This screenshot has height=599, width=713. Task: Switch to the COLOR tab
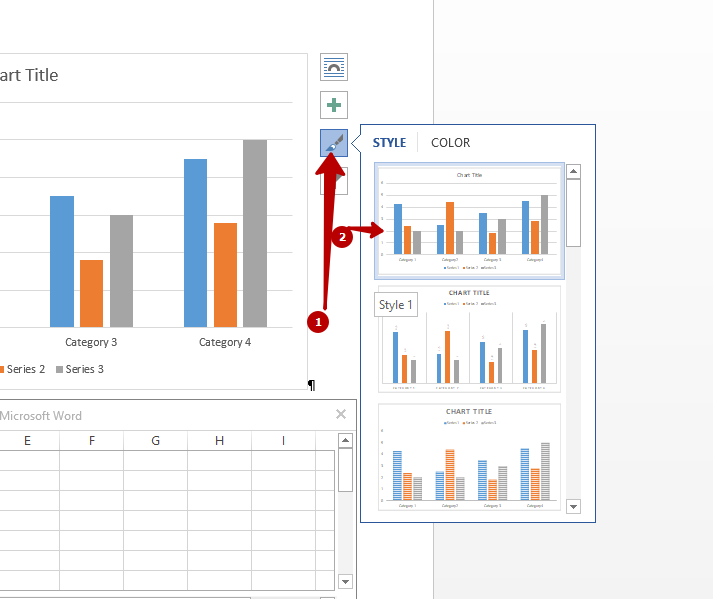[450, 143]
